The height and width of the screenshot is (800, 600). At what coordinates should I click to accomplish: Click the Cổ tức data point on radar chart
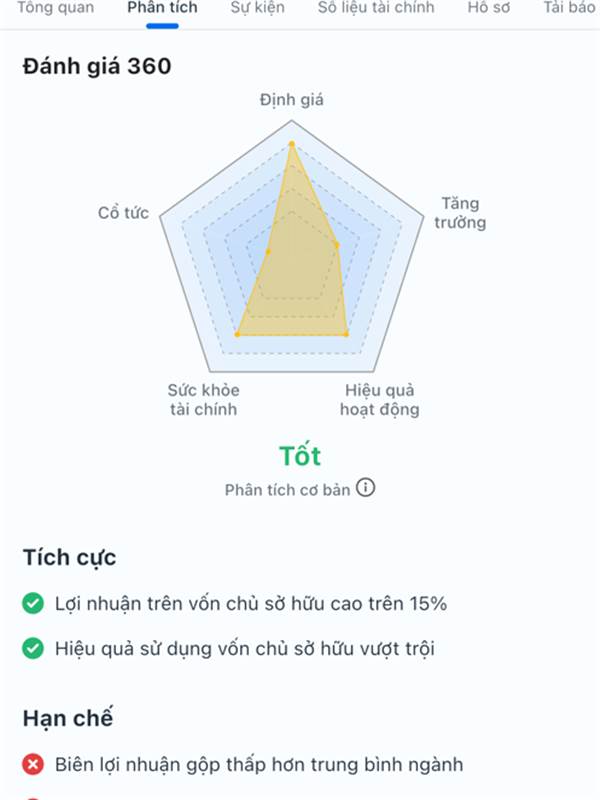pos(268,252)
